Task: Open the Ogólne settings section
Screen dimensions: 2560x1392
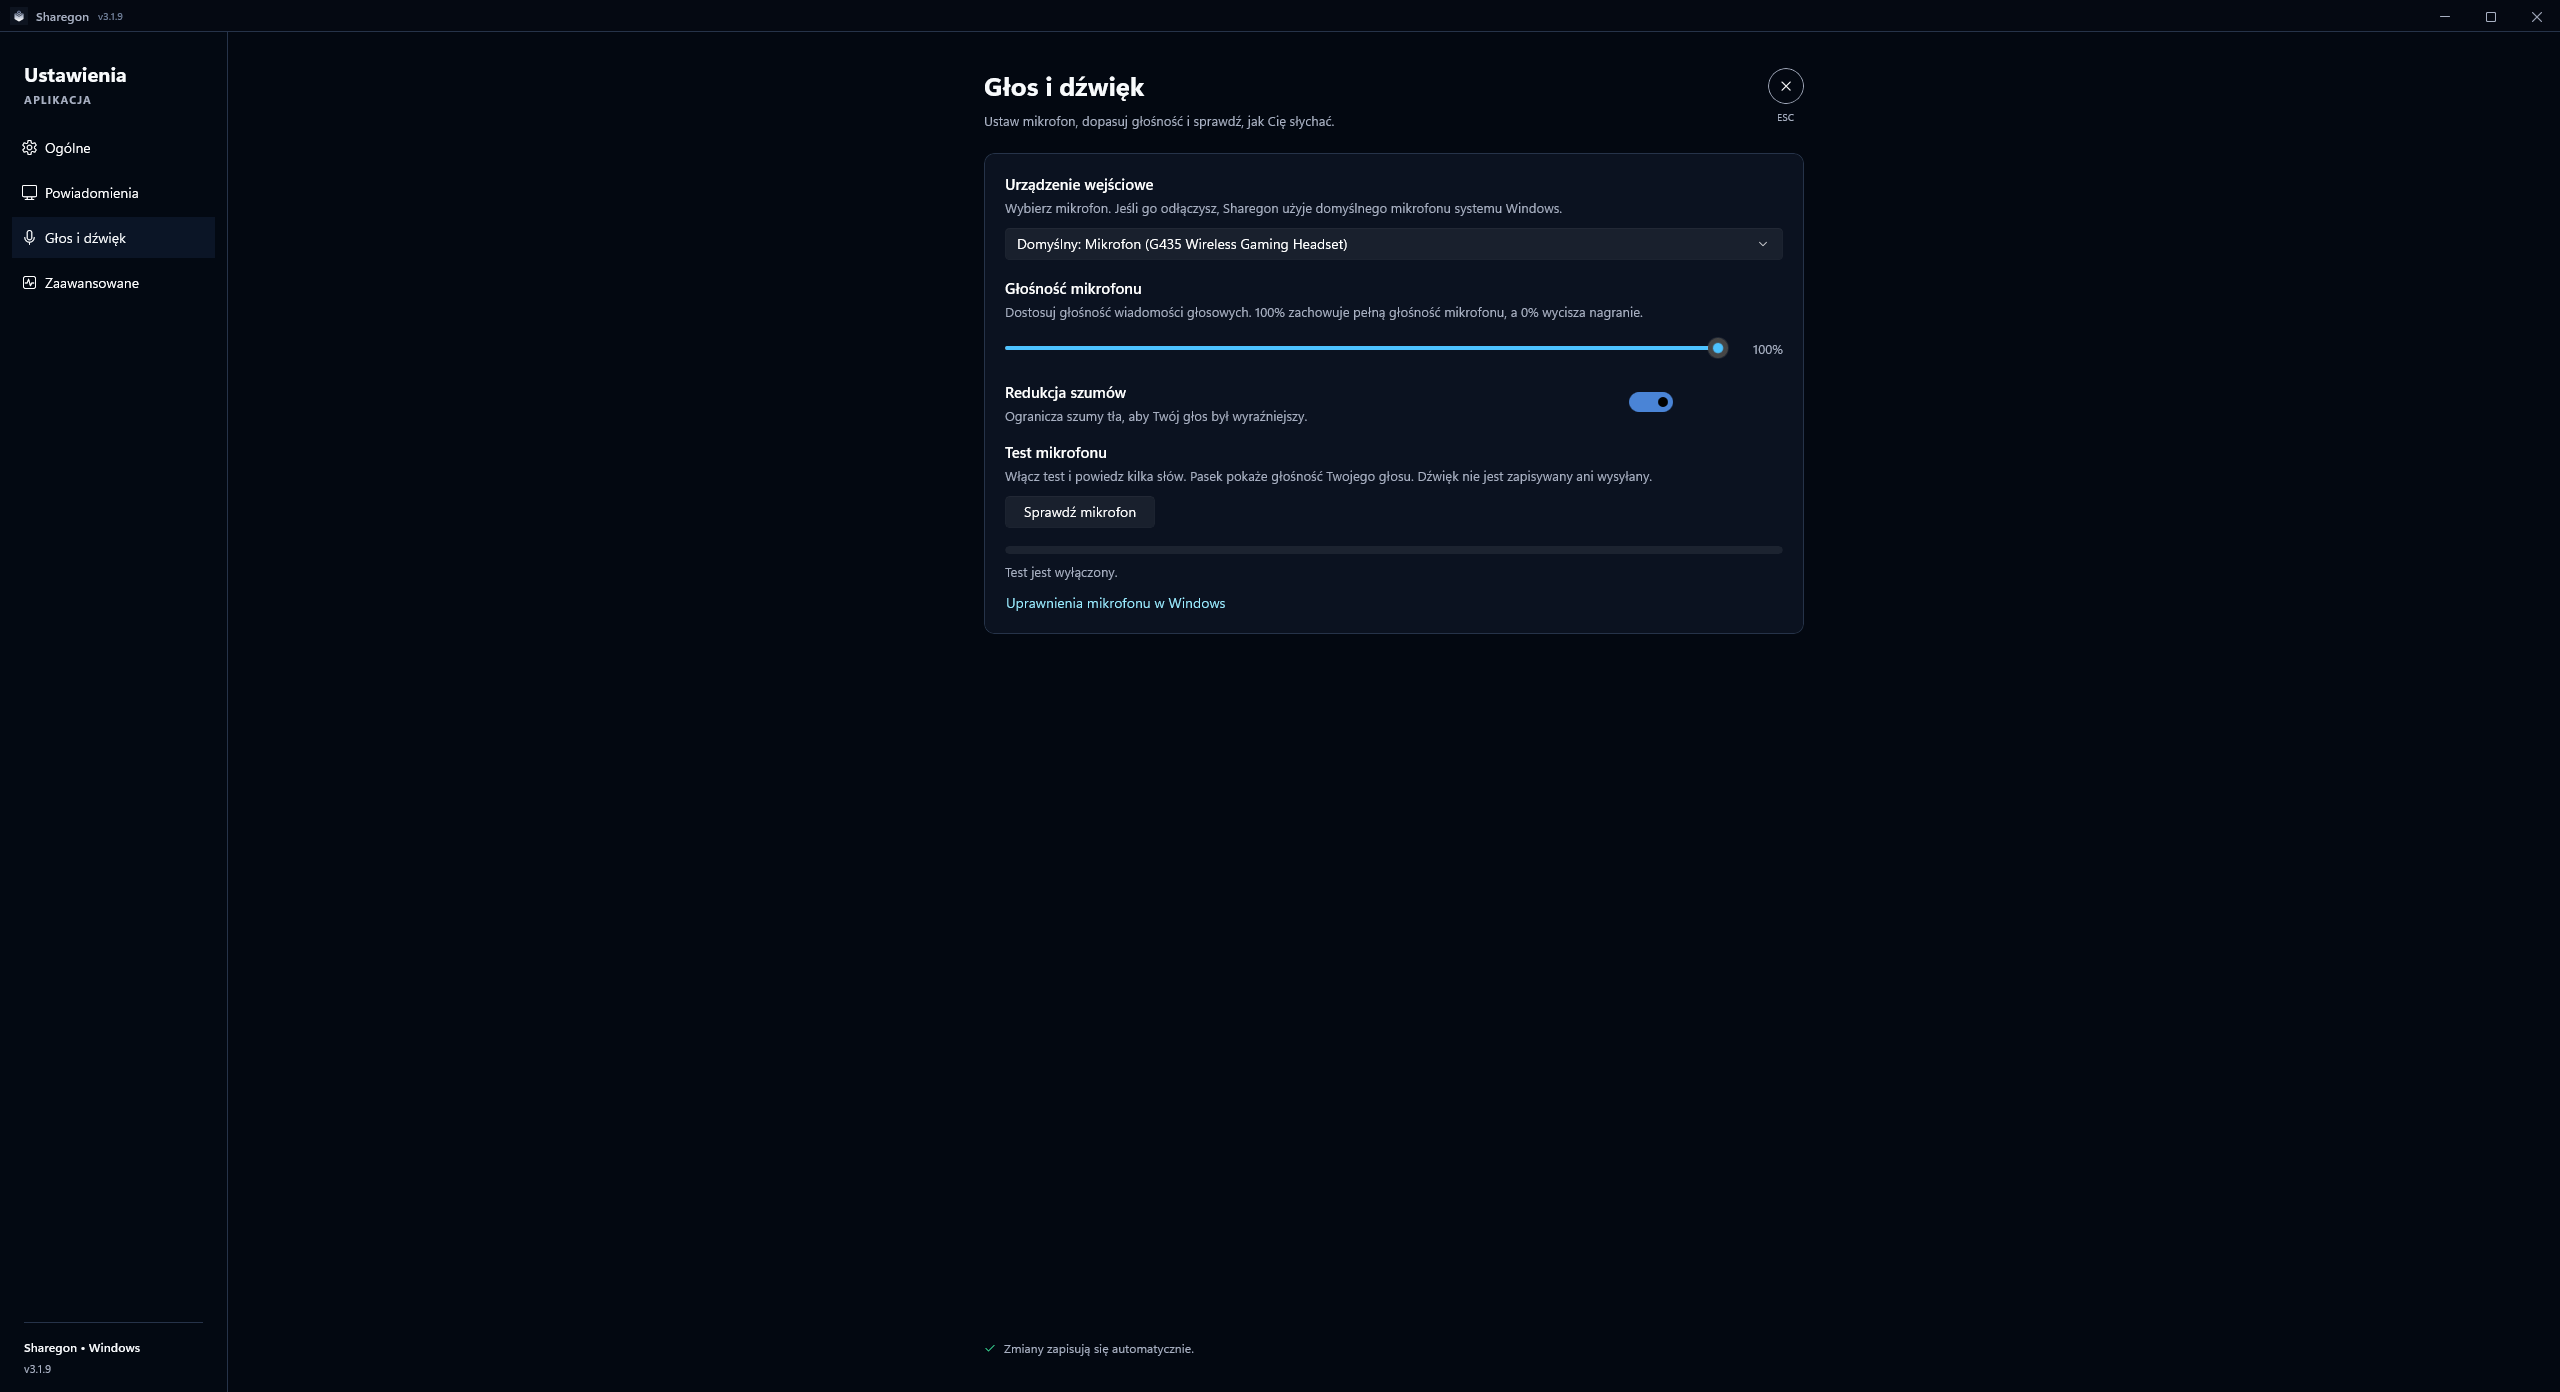Action: [113, 148]
